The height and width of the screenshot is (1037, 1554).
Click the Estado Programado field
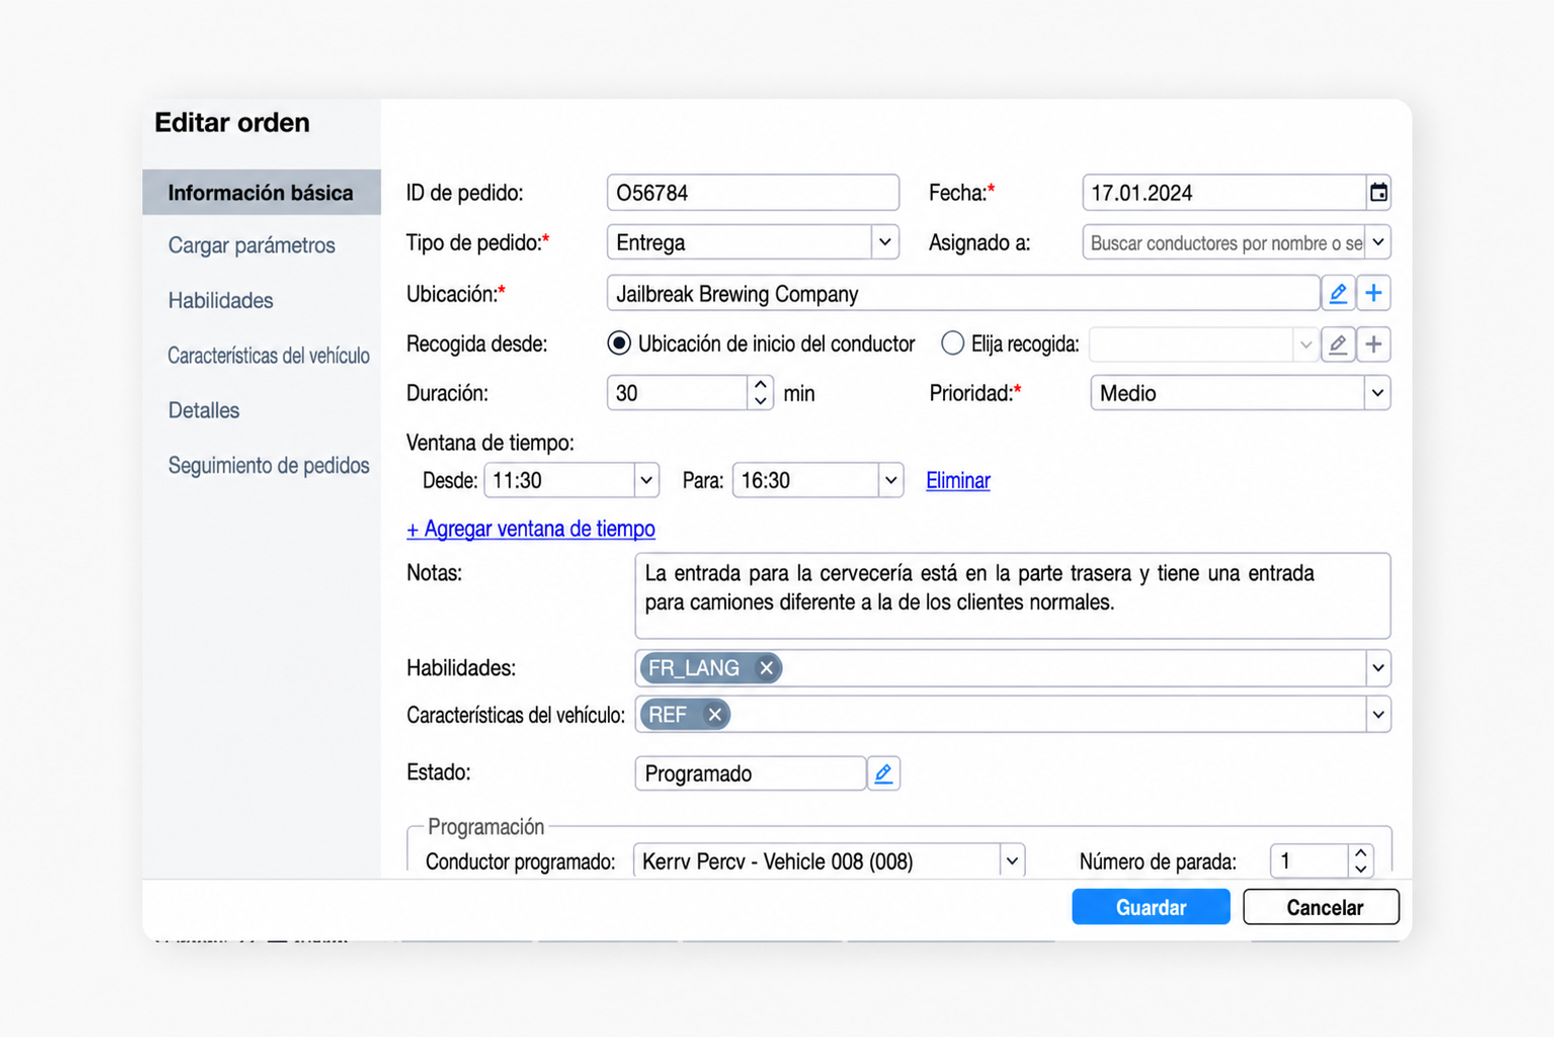click(750, 773)
